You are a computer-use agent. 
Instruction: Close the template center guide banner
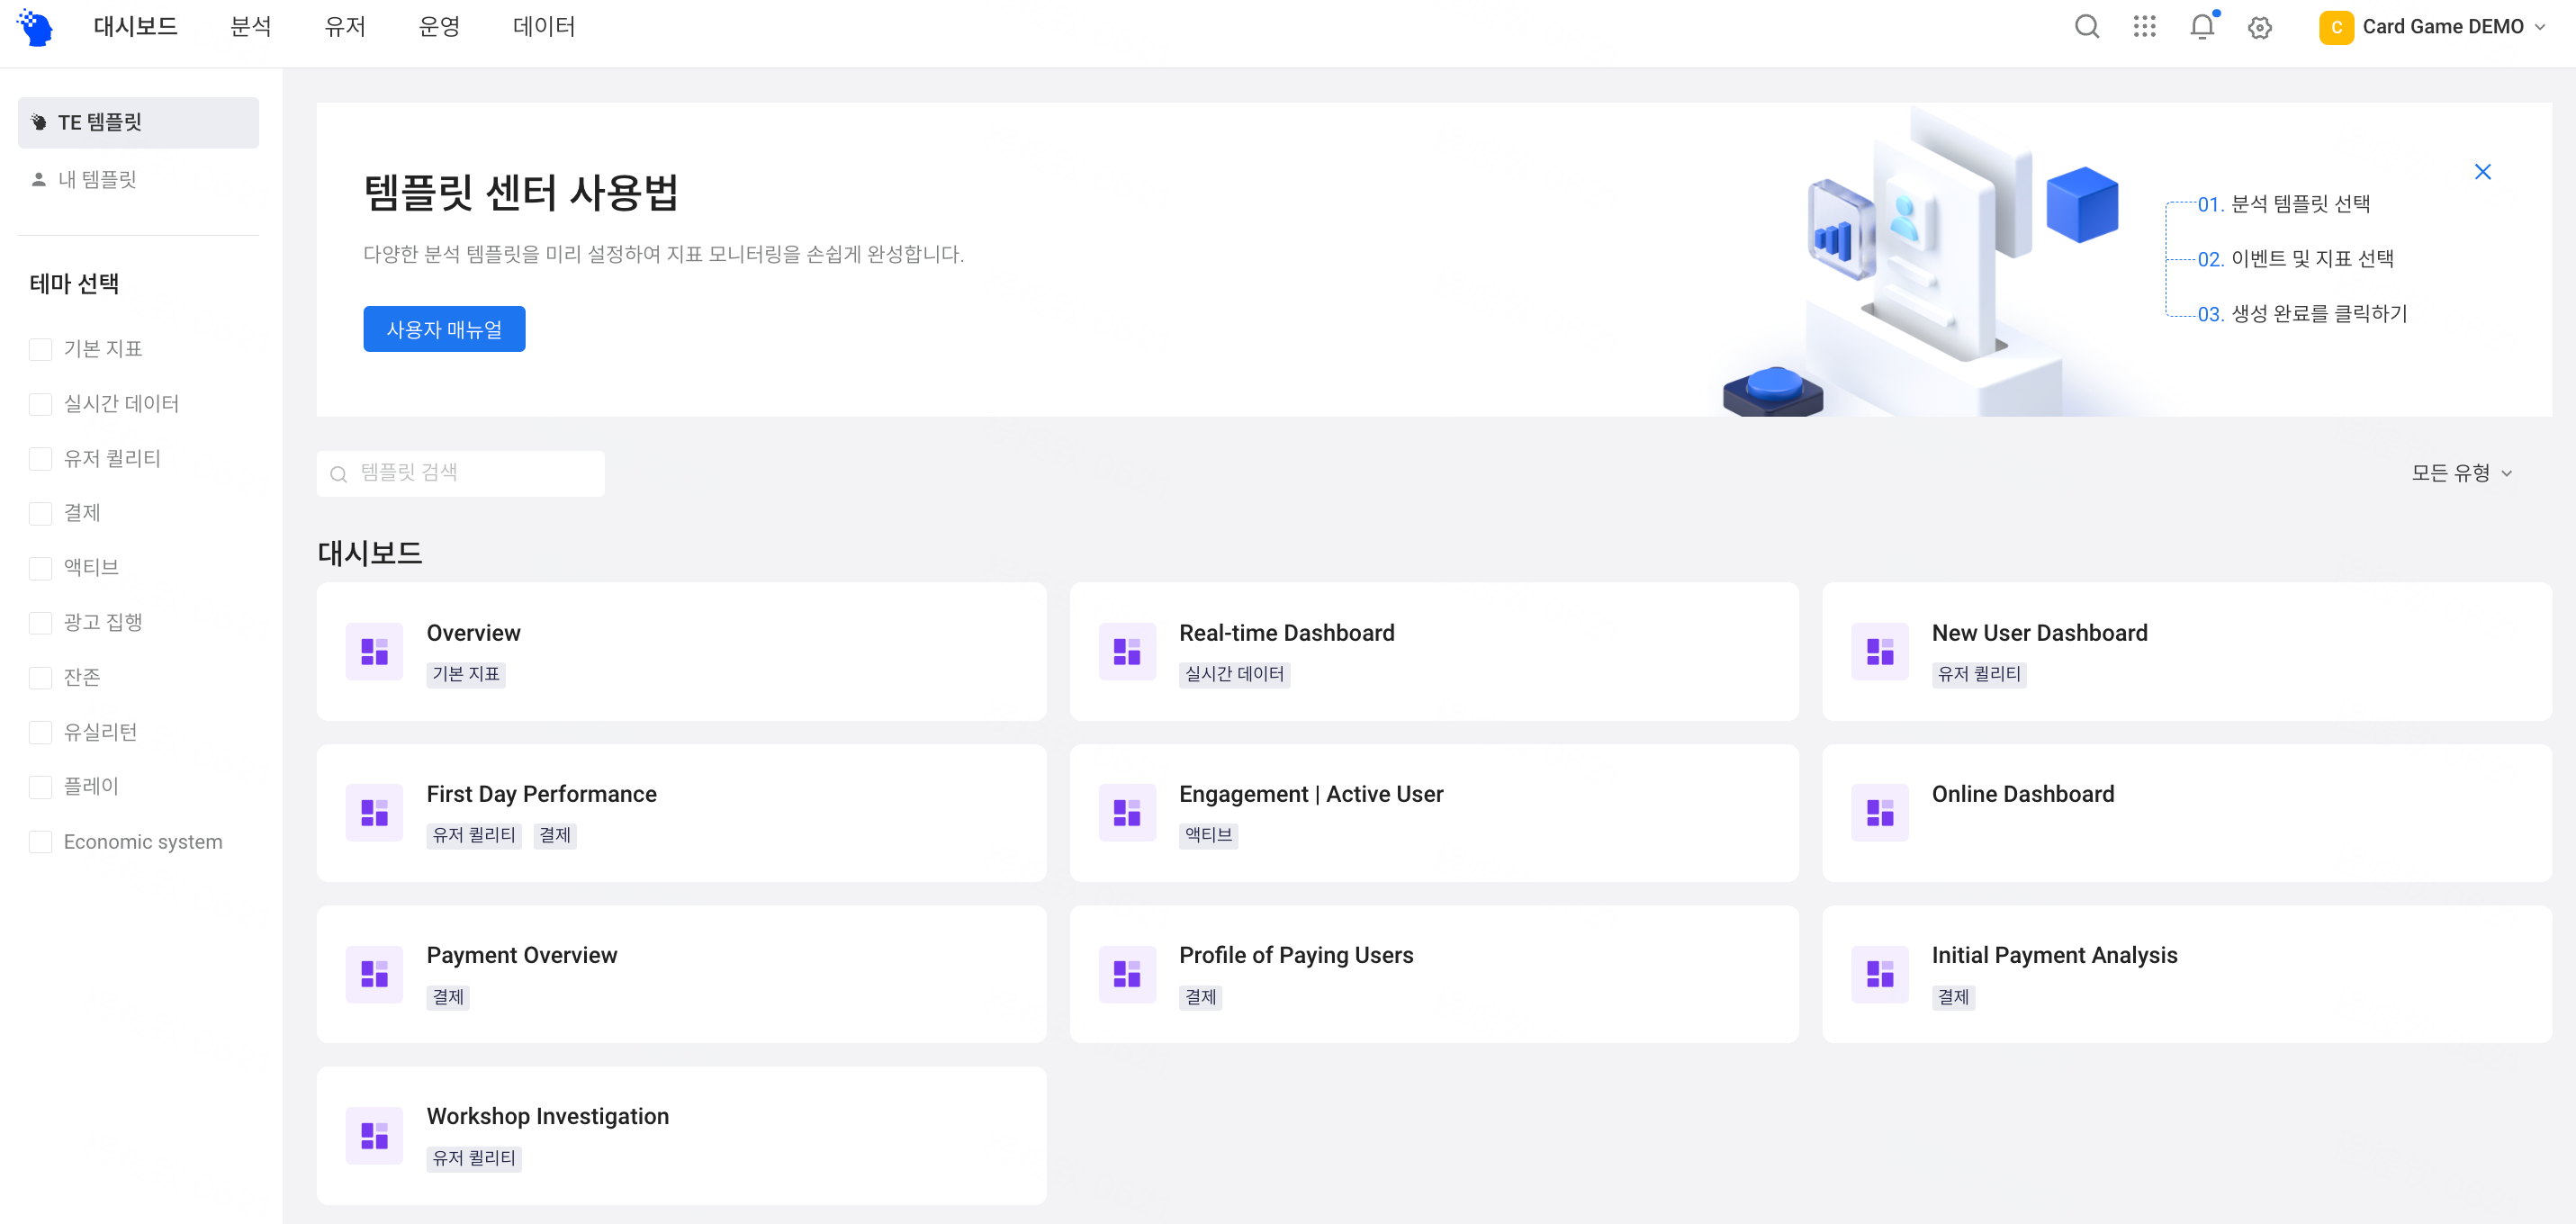pyautogui.click(x=2482, y=172)
